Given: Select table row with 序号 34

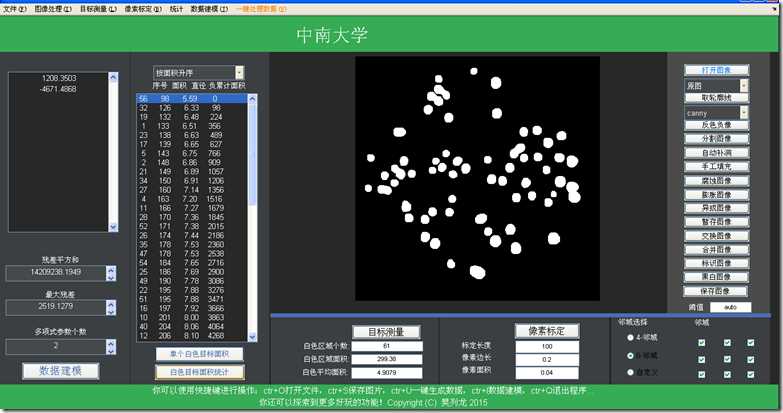Looking at the screenshot, I should 192,180.
